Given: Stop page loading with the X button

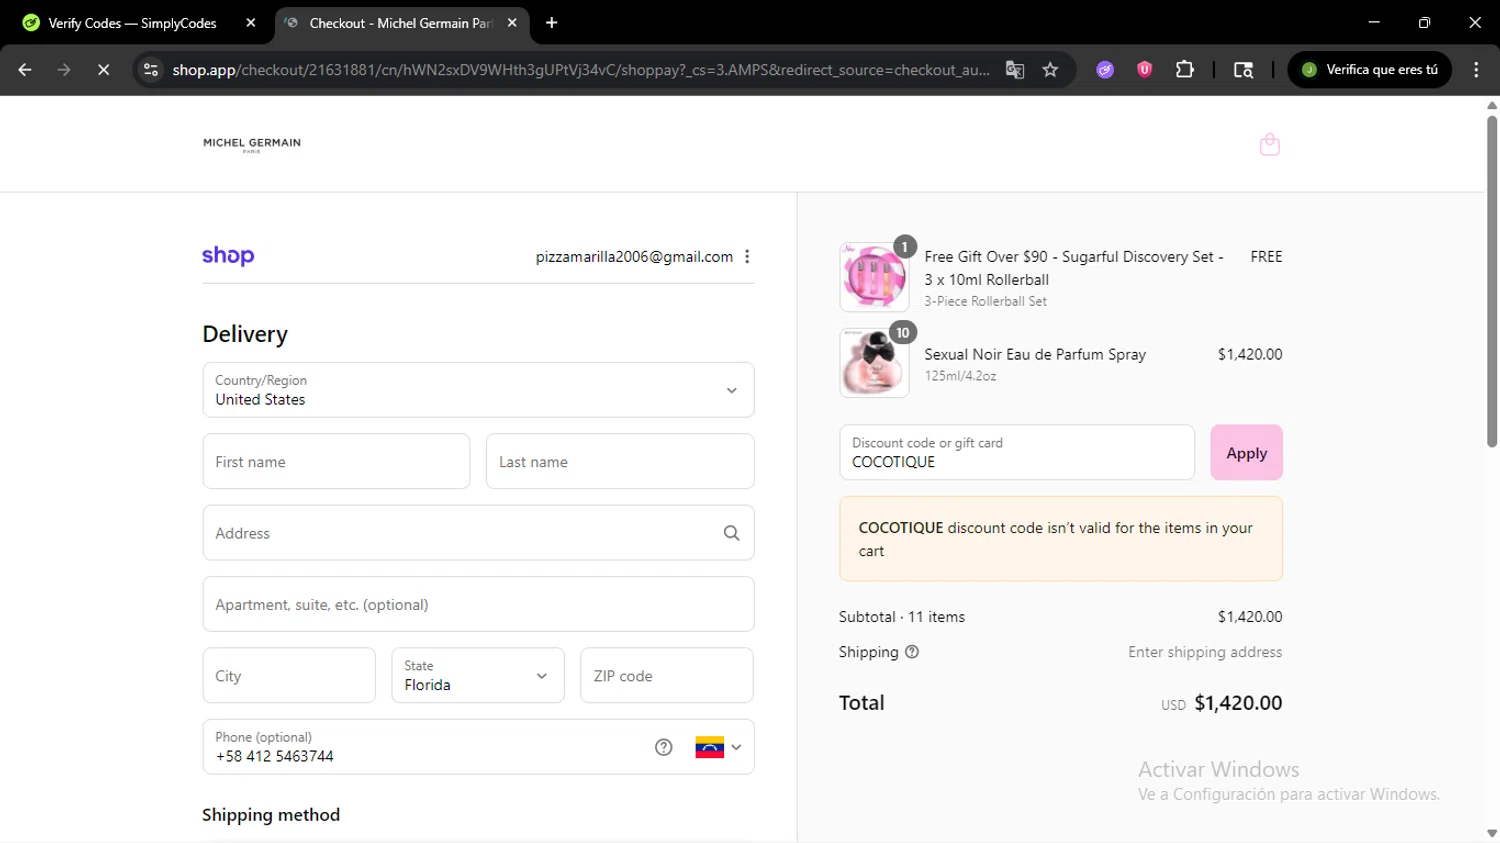Looking at the screenshot, I should coord(103,69).
